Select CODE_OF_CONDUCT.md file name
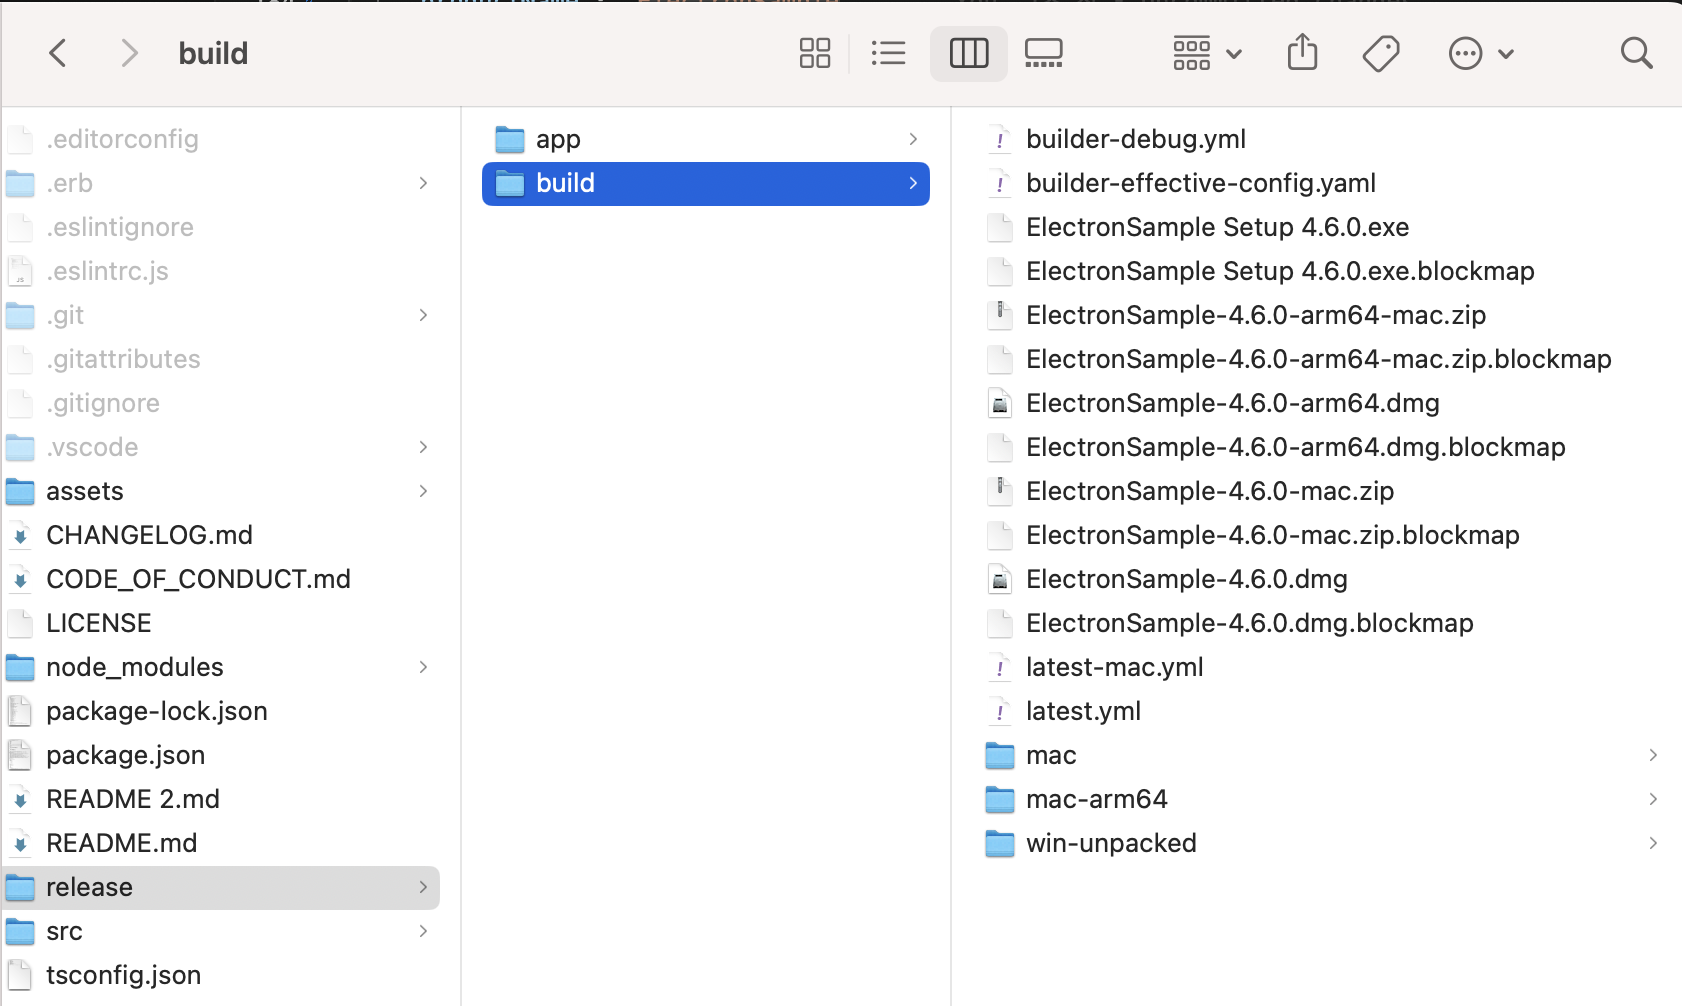Viewport: 1682px width, 1006px height. pyautogui.click(x=198, y=579)
